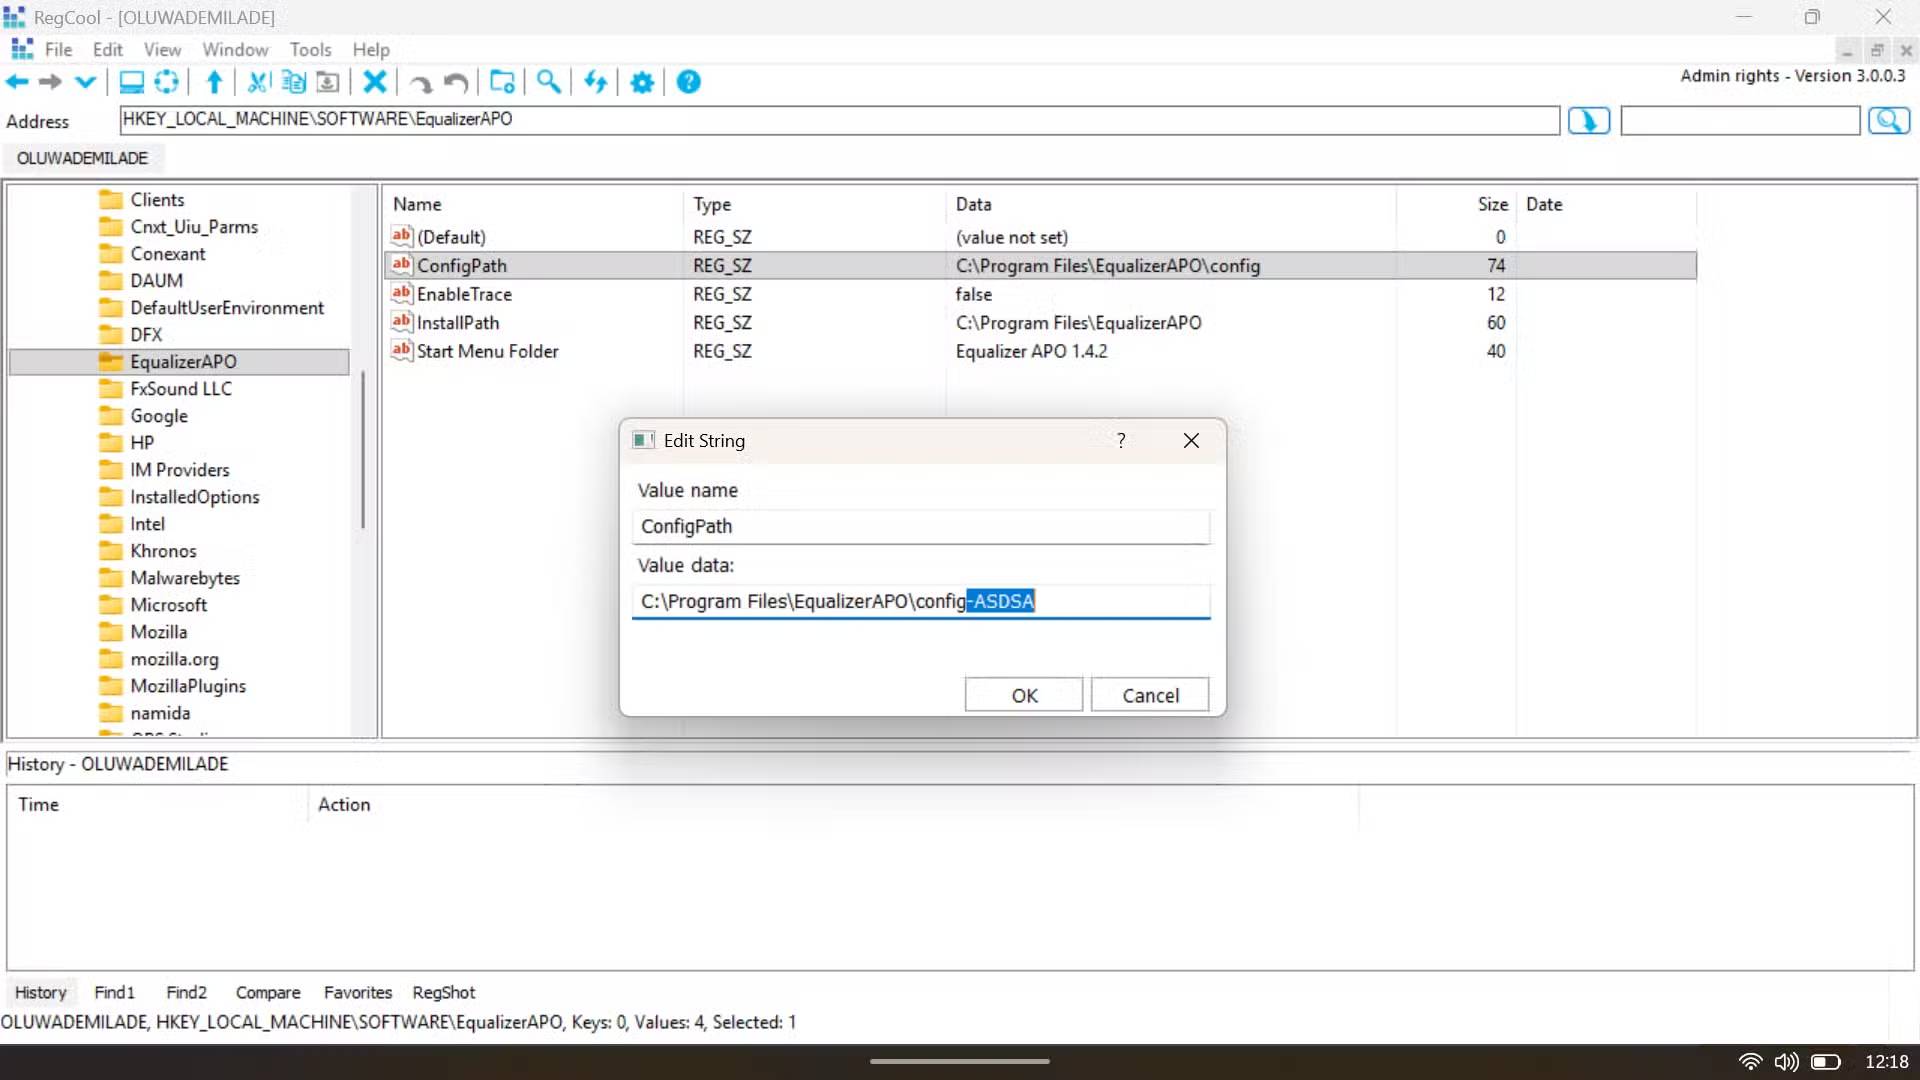Viewport: 1920px width, 1080px height.
Task: Open the Copy icon on the toolbar
Action: pos(292,82)
